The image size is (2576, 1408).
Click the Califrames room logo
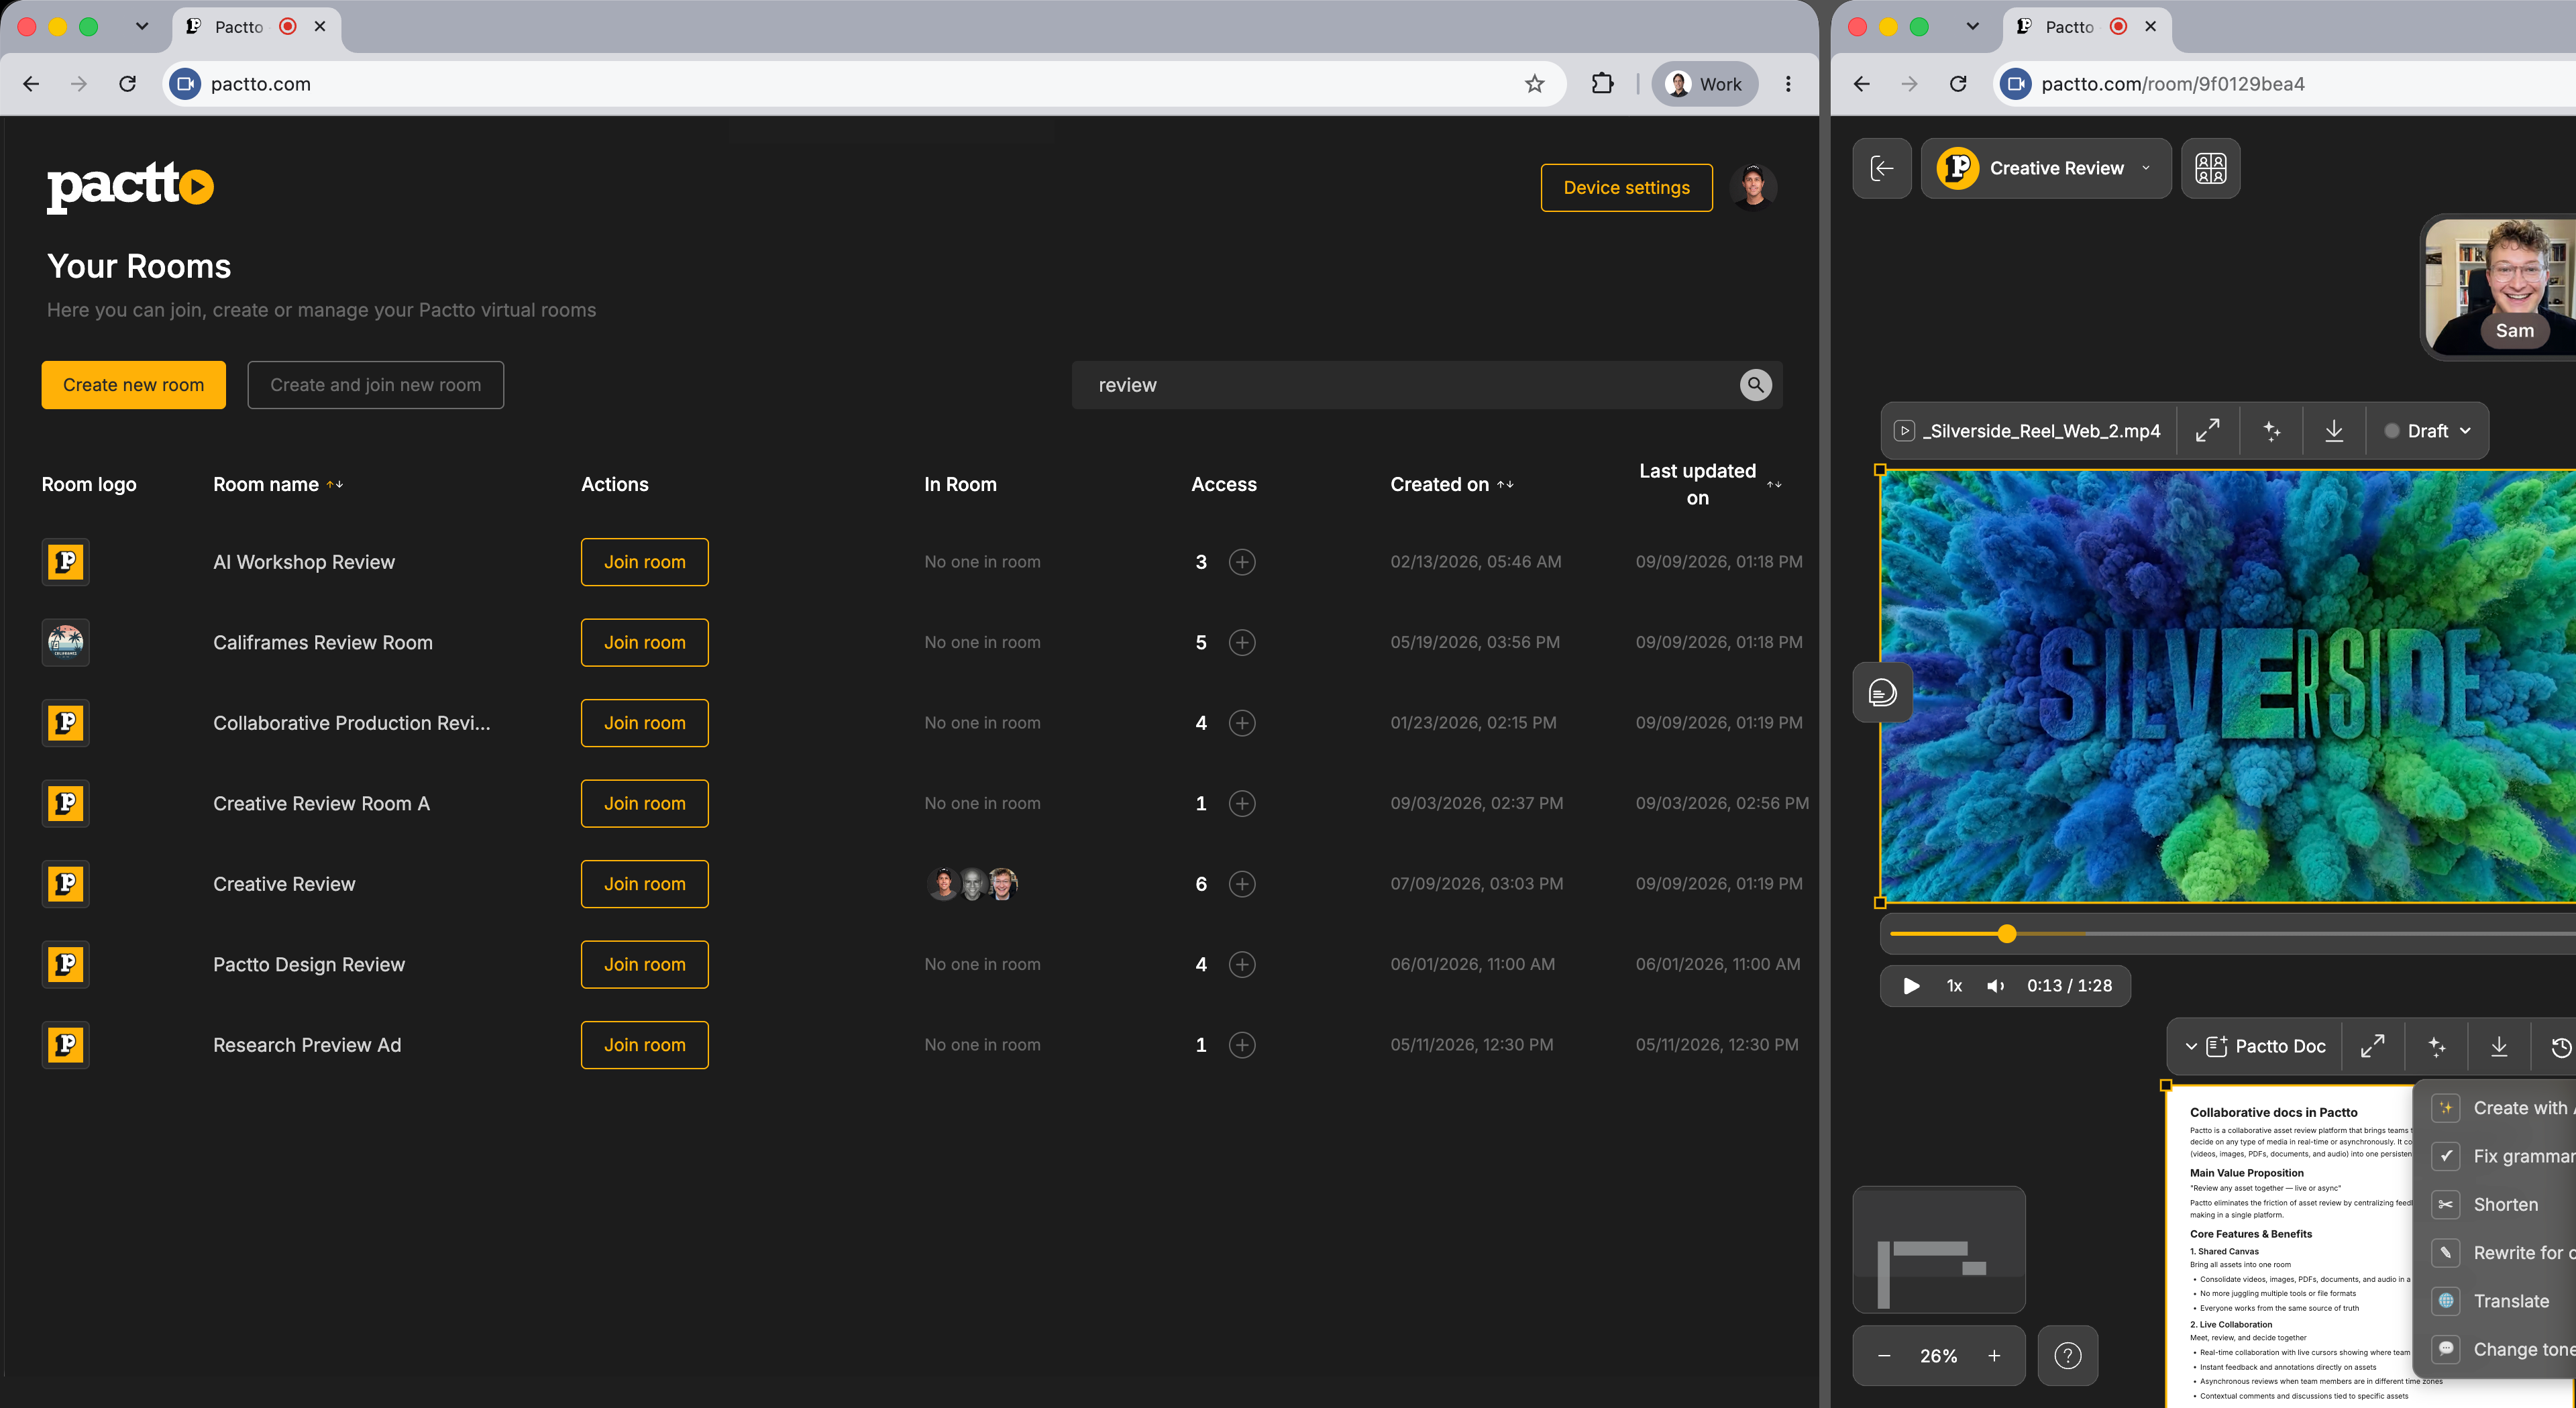[x=65, y=642]
